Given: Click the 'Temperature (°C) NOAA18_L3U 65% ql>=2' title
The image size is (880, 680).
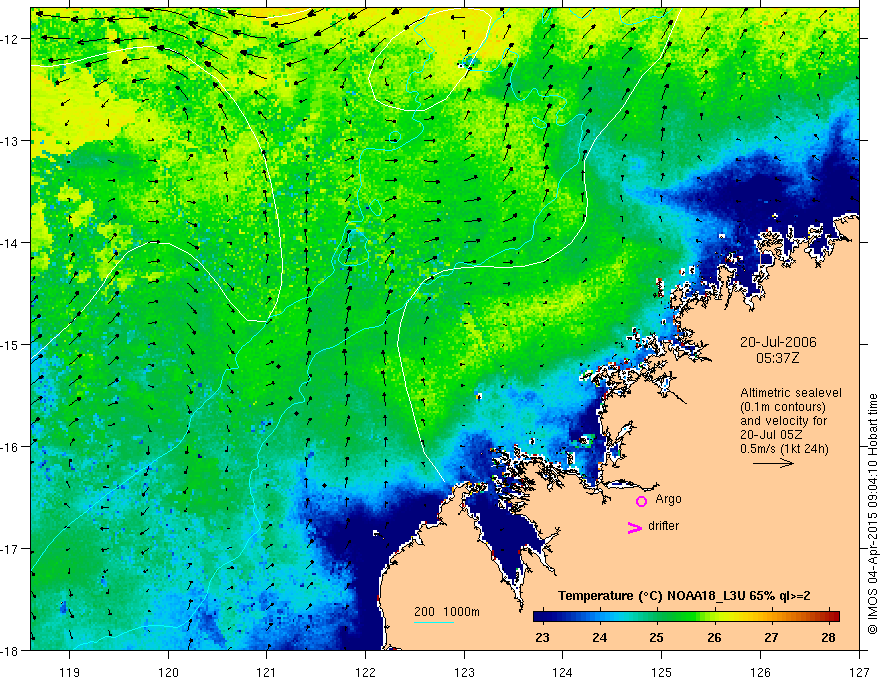Looking at the screenshot, I should coord(684,596).
